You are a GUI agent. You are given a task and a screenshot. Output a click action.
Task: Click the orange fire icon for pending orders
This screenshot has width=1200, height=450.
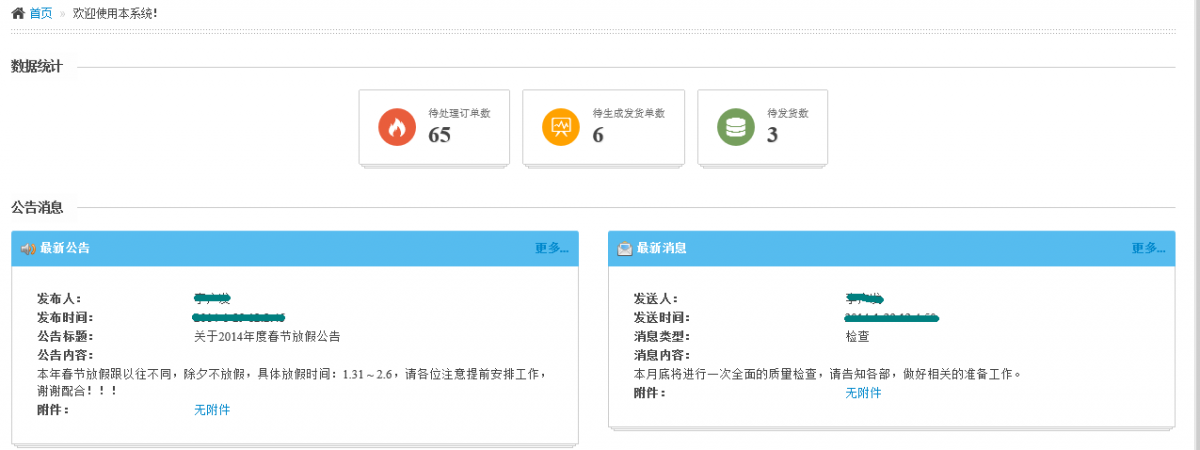(397, 127)
